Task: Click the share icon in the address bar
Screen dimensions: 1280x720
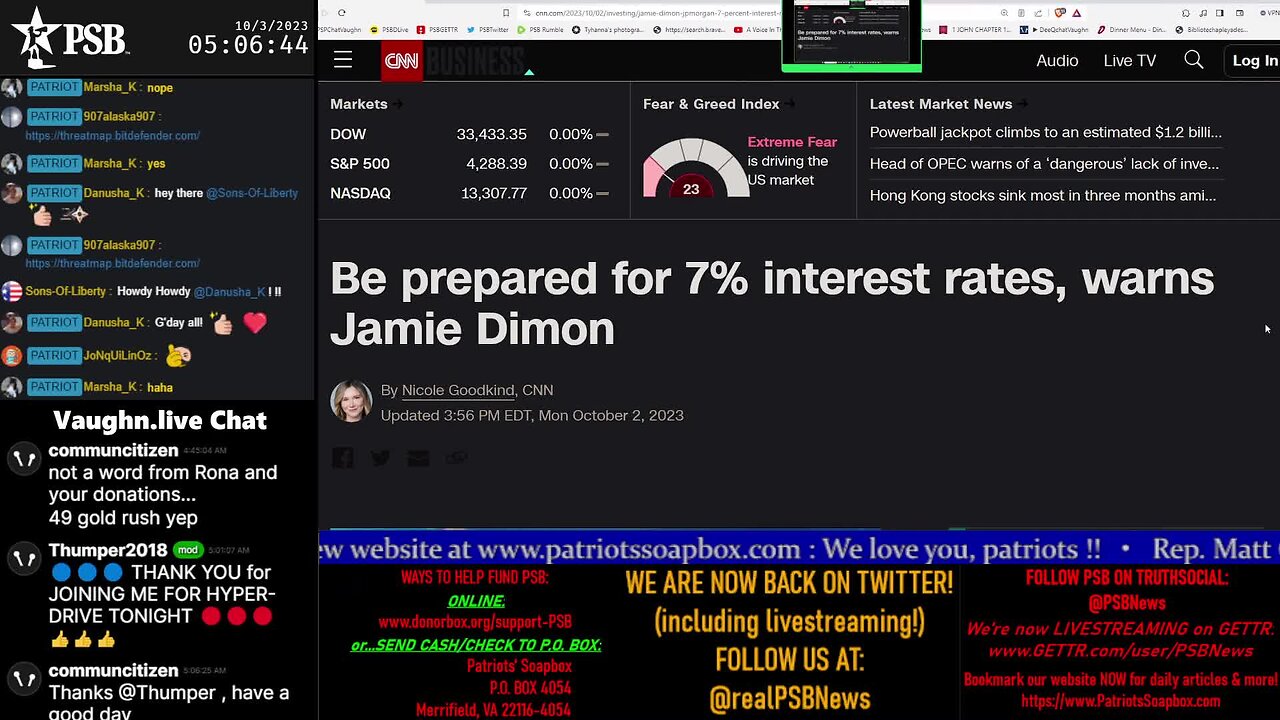Action: pyautogui.click(x=1038, y=13)
